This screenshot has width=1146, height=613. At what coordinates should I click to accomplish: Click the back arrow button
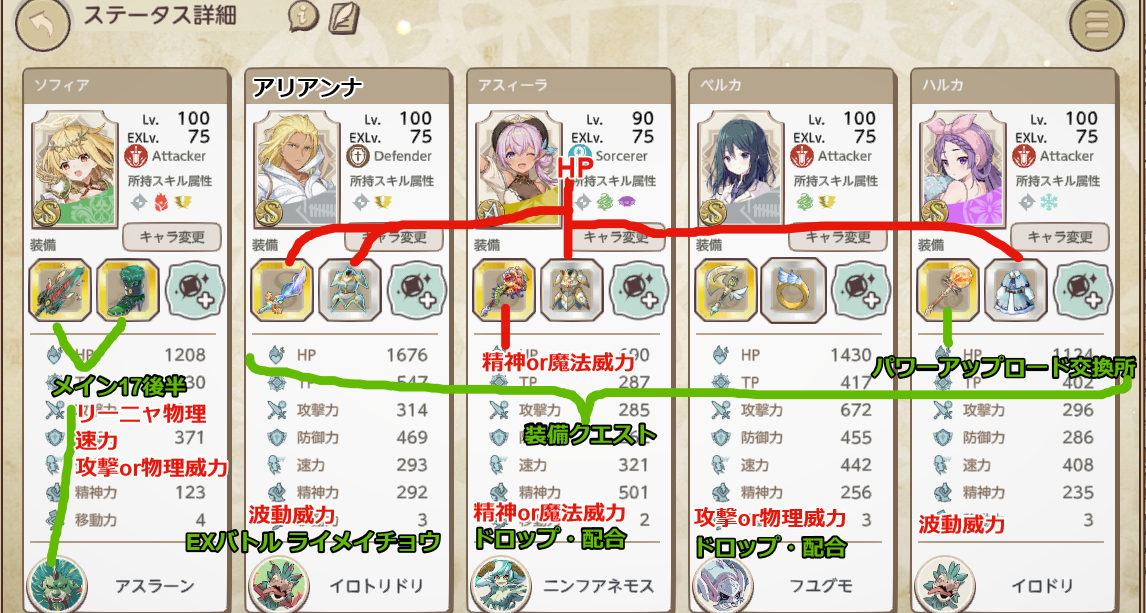[43, 25]
